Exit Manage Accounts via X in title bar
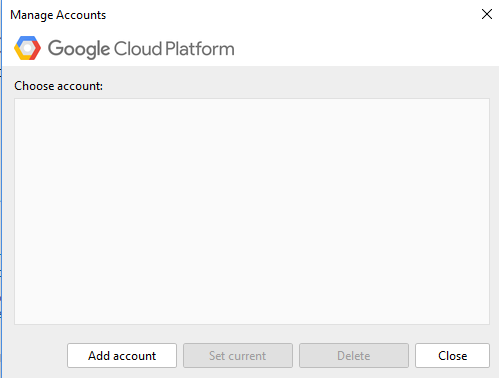 tap(487, 14)
